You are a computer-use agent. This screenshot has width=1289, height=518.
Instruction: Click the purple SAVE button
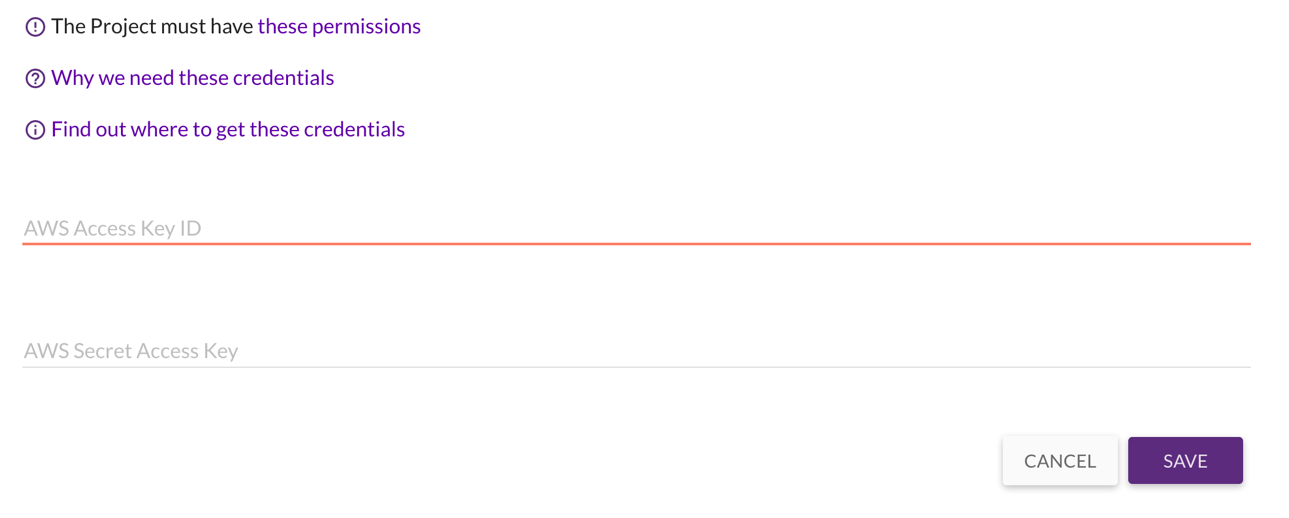pyautogui.click(x=1185, y=461)
